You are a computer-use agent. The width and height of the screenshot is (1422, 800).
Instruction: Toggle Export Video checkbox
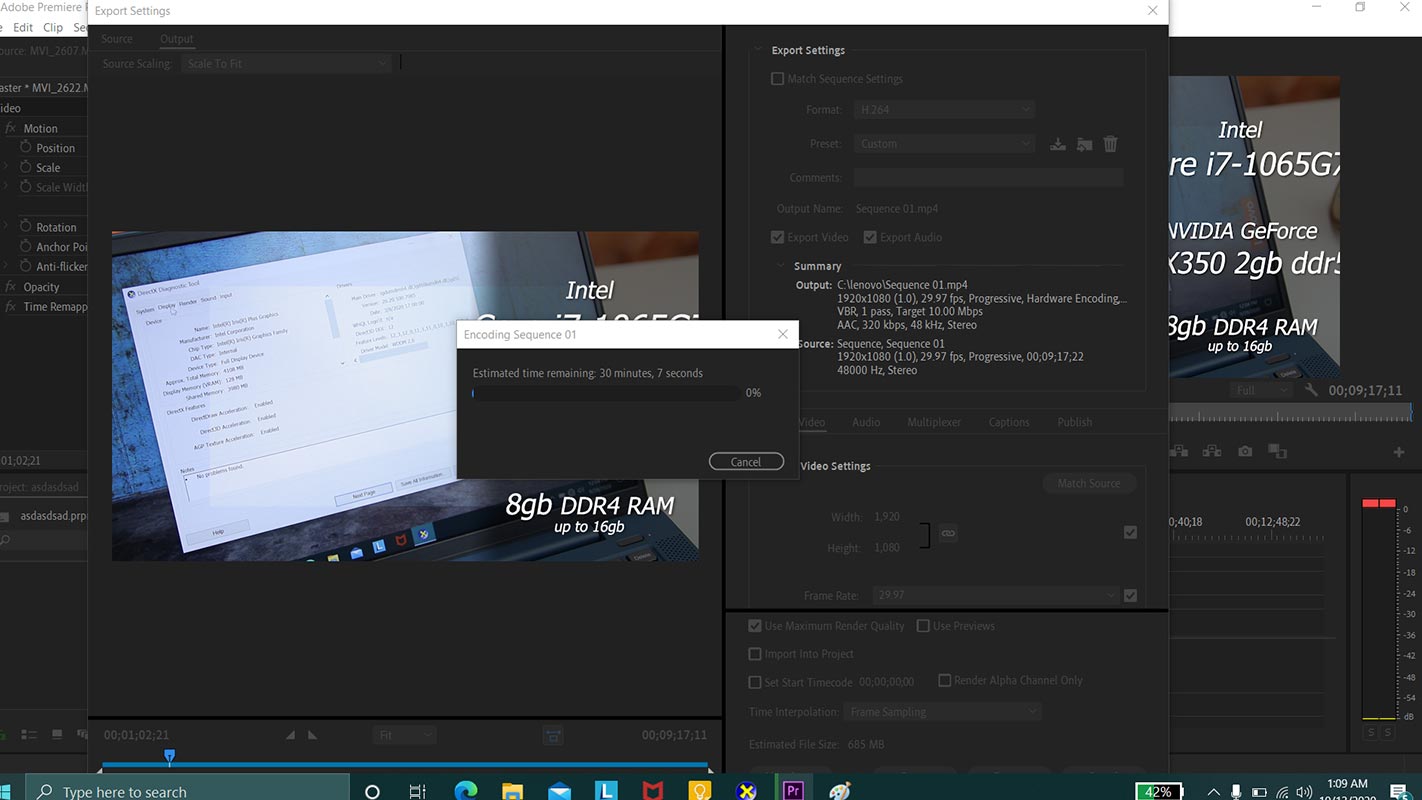point(777,238)
